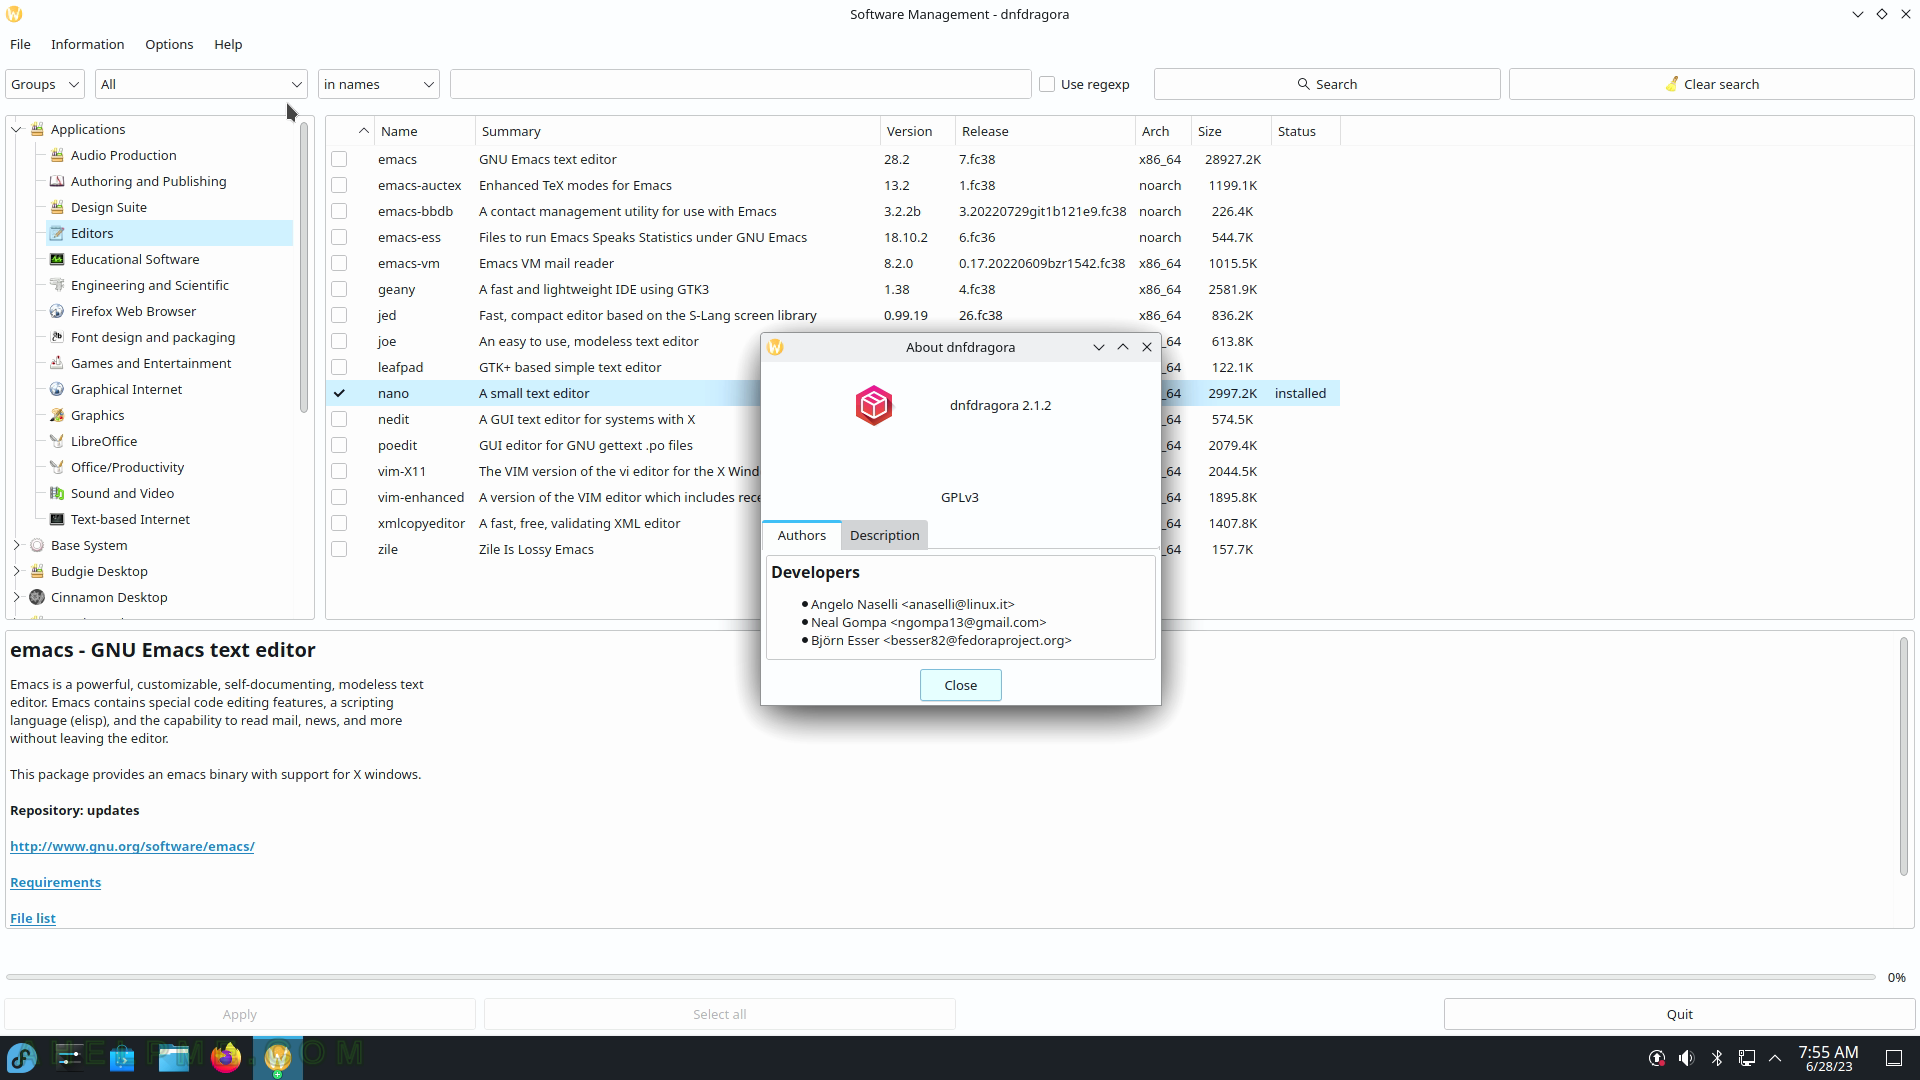Click the Font design and packaging icon

57,337
